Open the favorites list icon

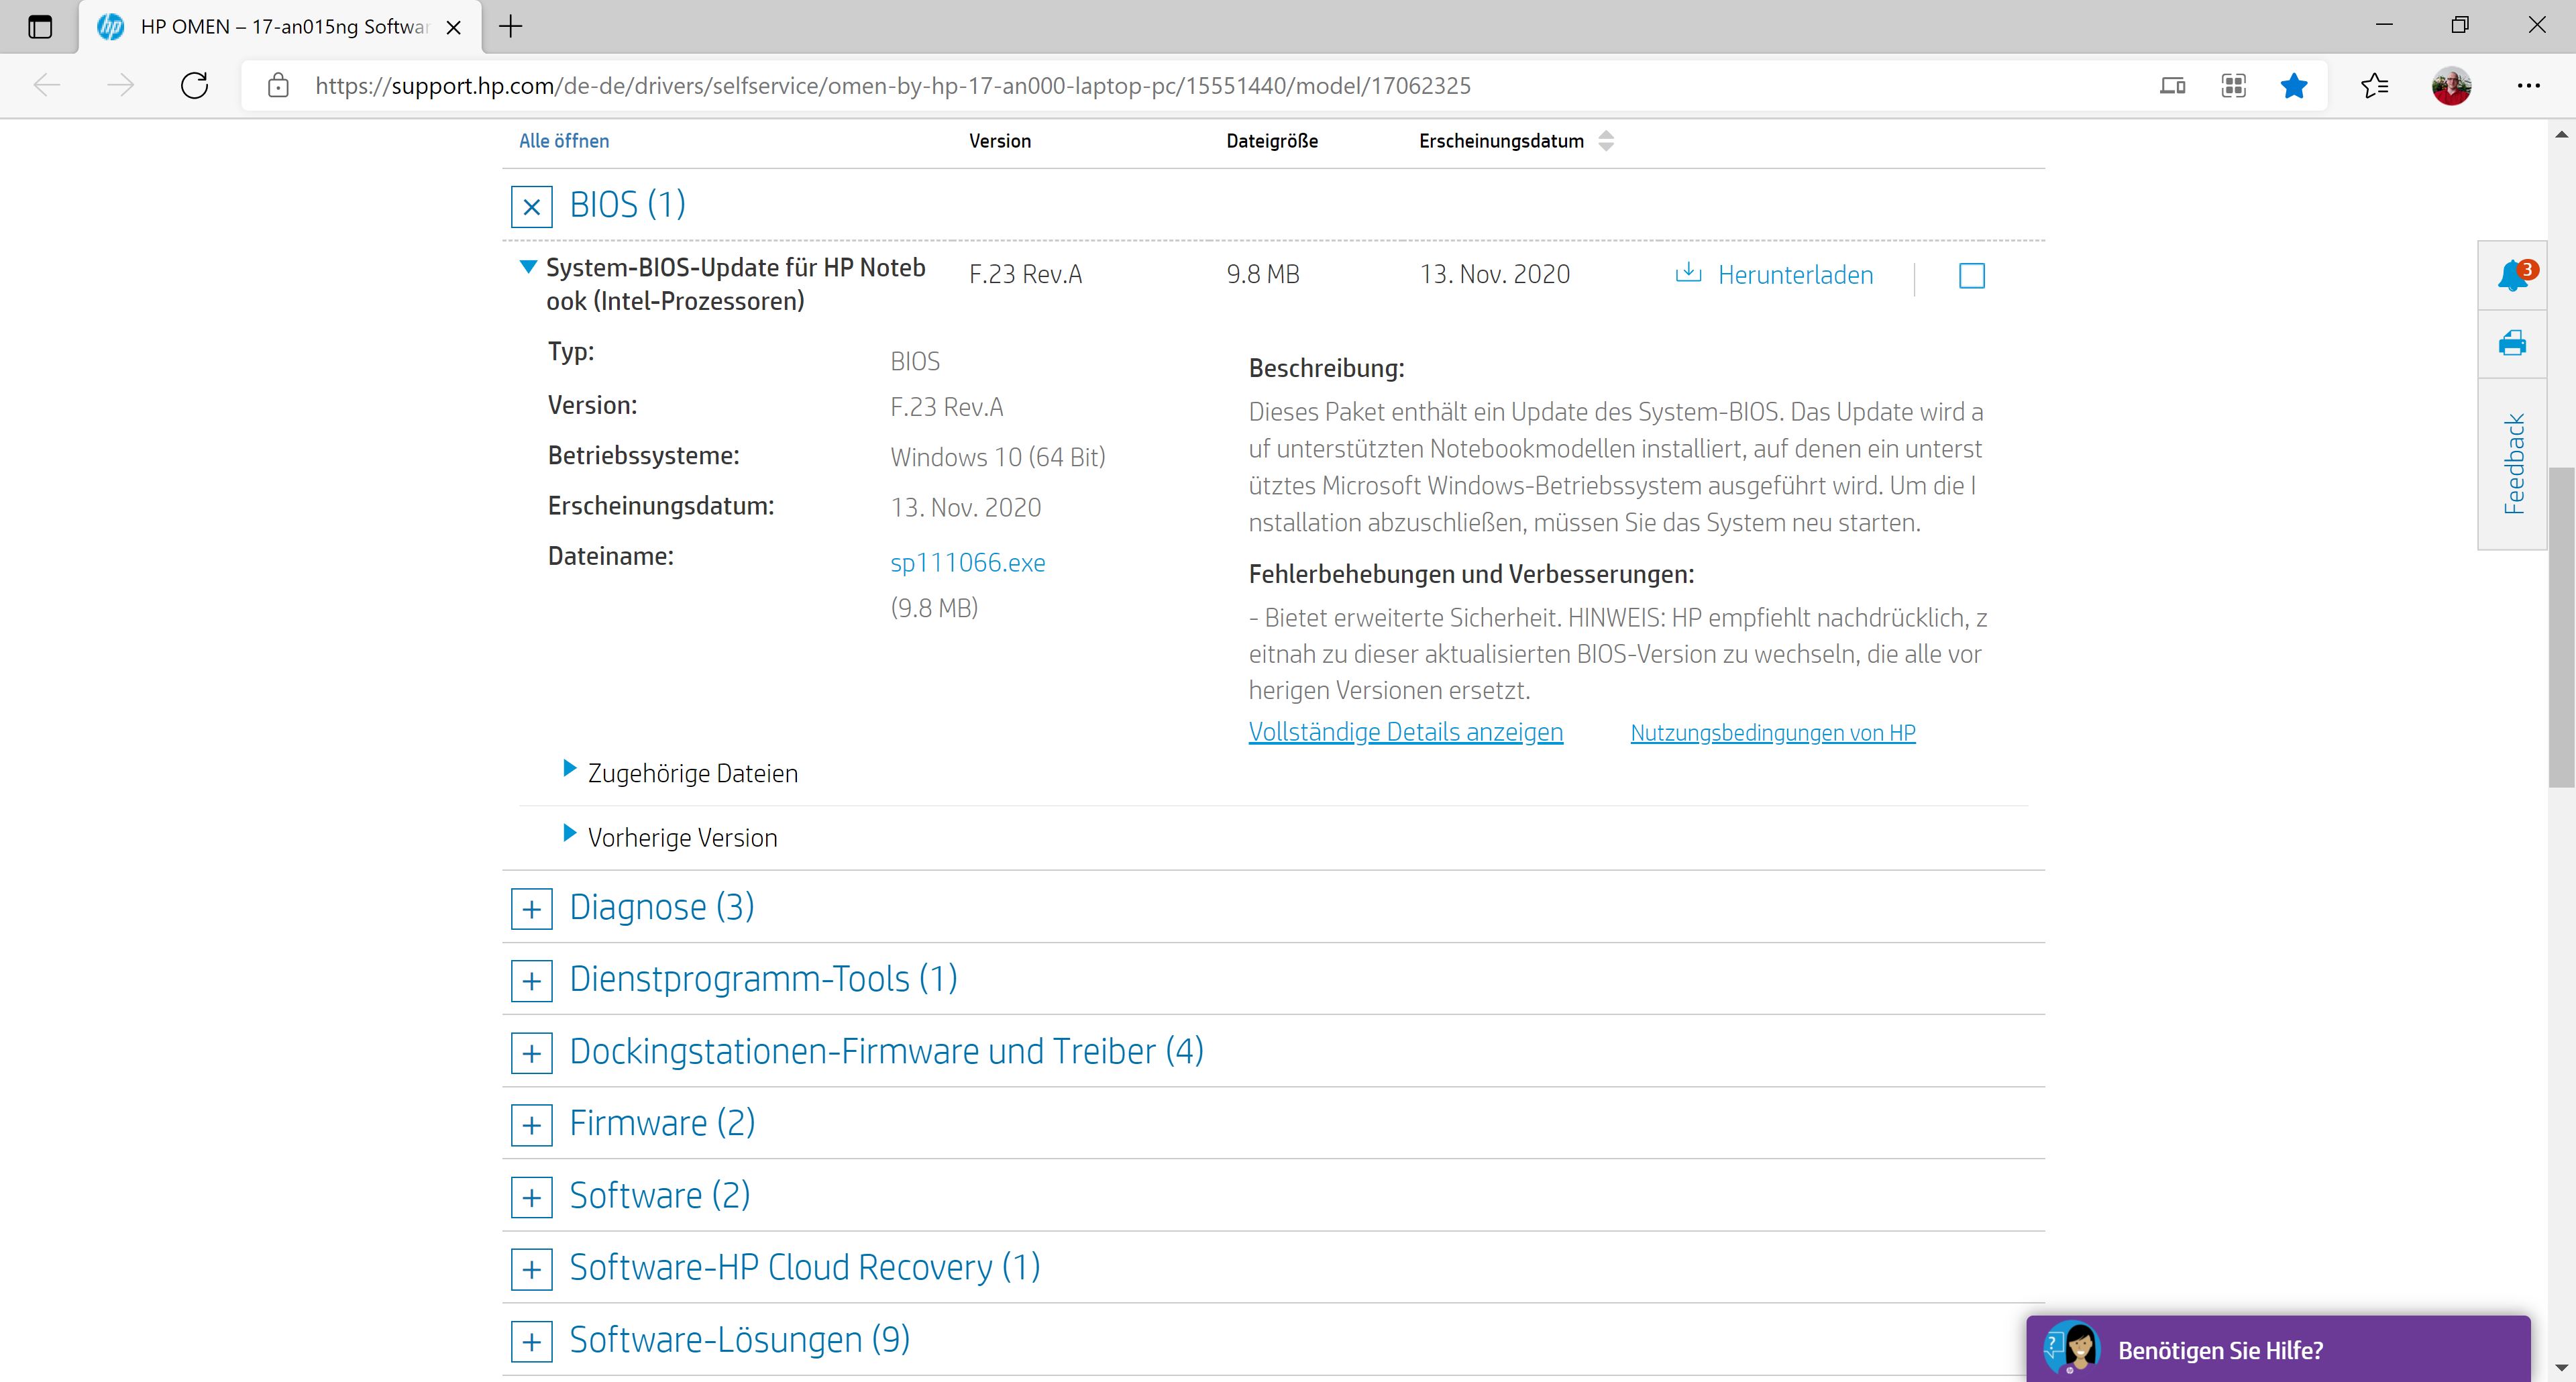click(x=2374, y=85)
